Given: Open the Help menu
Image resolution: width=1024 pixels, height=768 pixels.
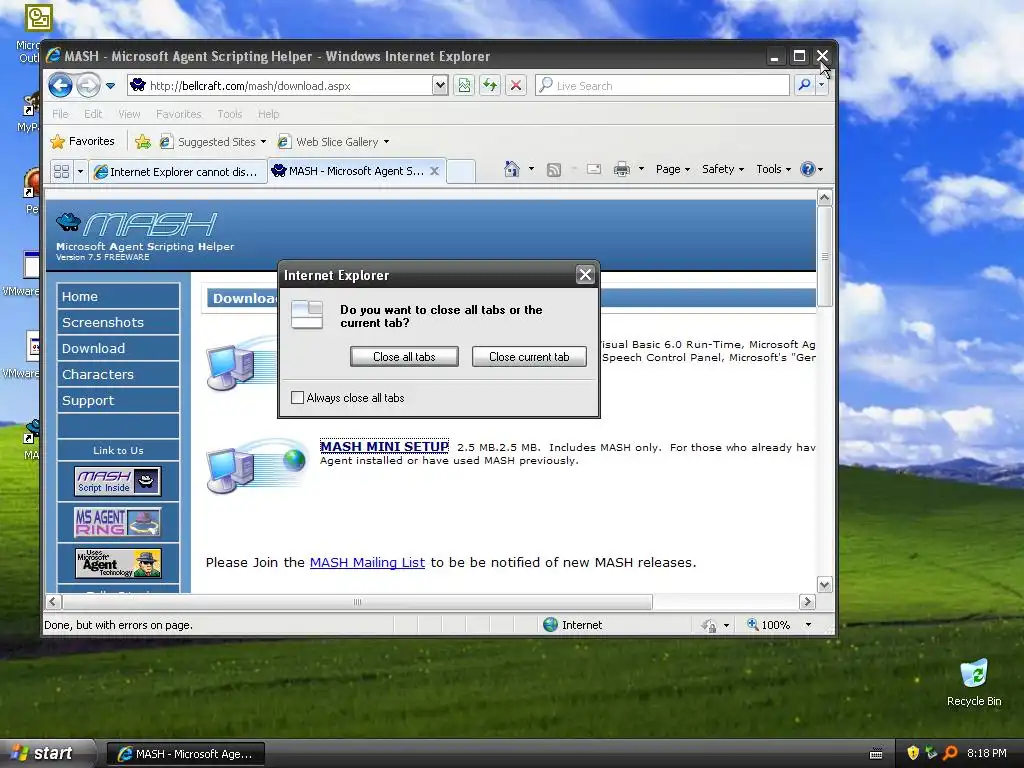Looking at the screenshot, I should click(268, 114).
